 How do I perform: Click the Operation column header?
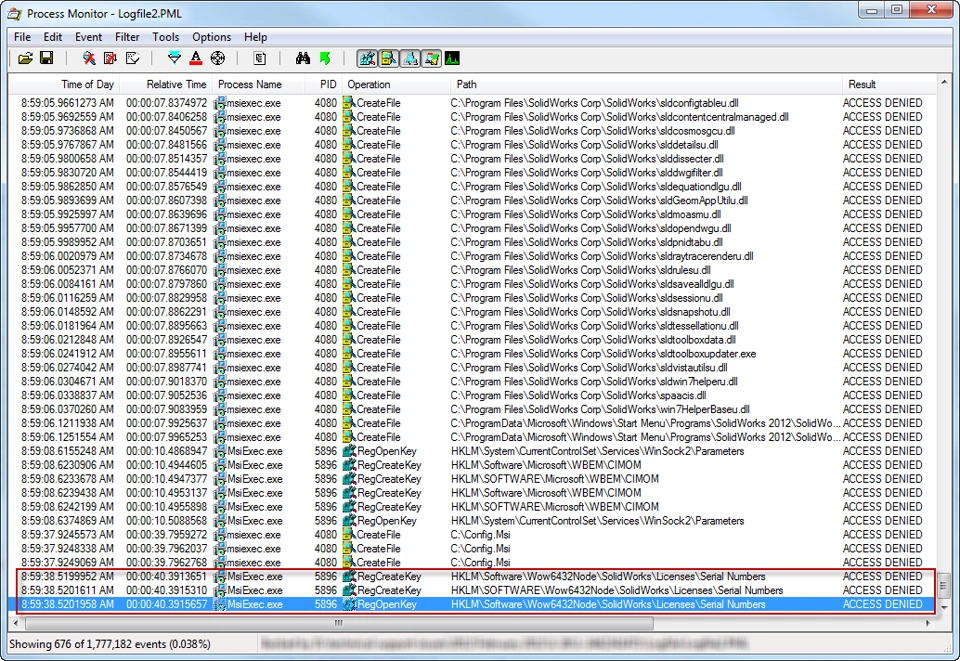click(x=395, y=84)
